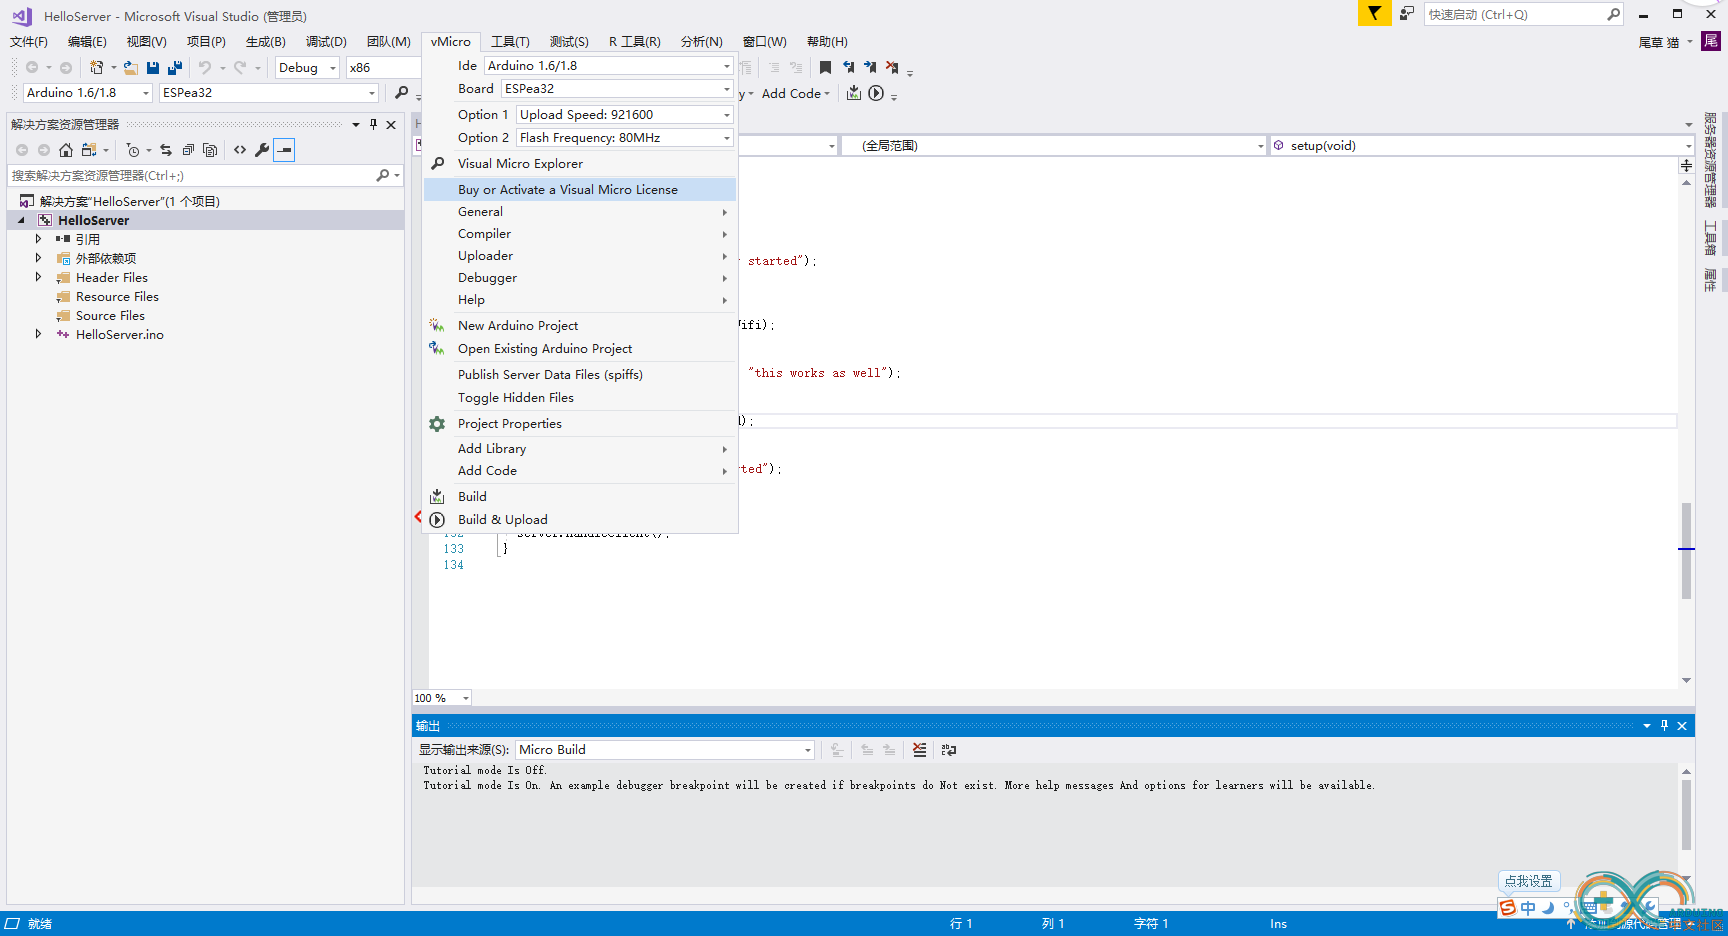Image resolution: width=1728 pixels, height=936 pixels.
Task: Click Build & Upload in the vMicro menu
Action: click(580, 520)
